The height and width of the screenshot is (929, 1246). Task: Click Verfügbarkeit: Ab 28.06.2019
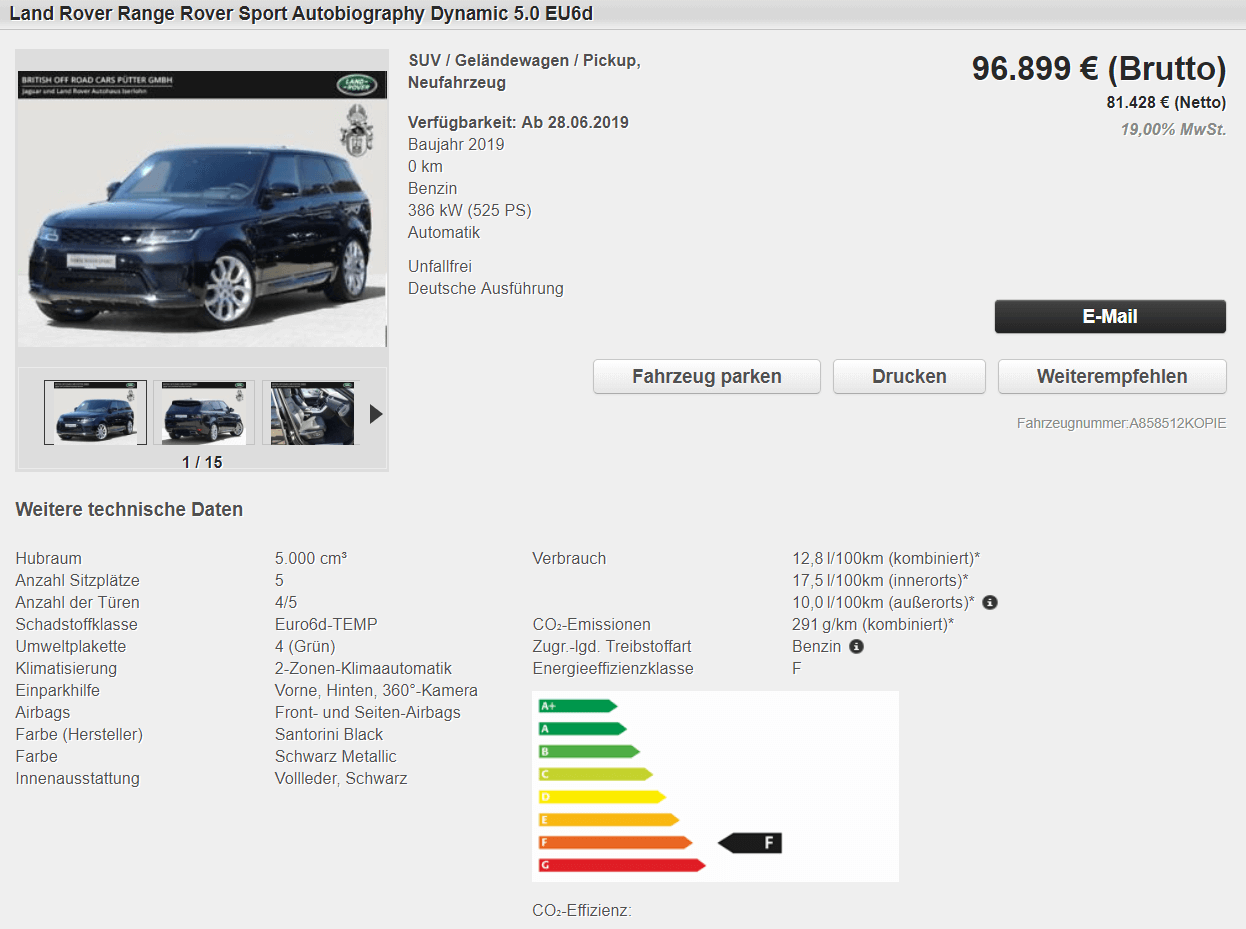pyautogui.click(x=518, y=123)
